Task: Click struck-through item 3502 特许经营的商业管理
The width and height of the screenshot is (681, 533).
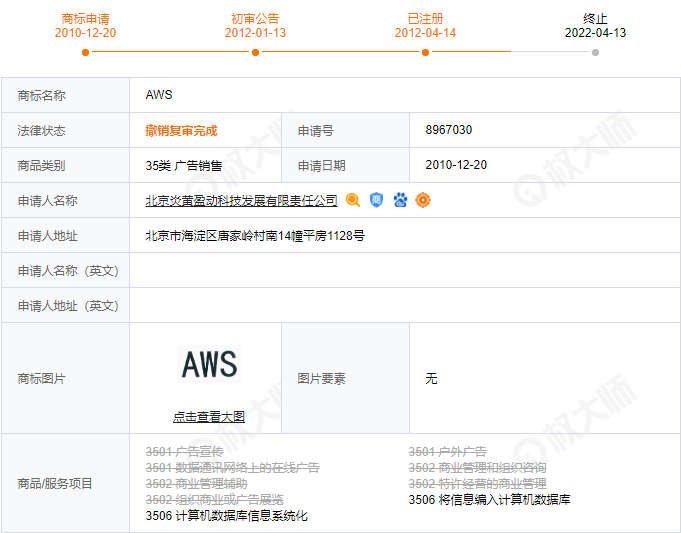Action: 477,483
